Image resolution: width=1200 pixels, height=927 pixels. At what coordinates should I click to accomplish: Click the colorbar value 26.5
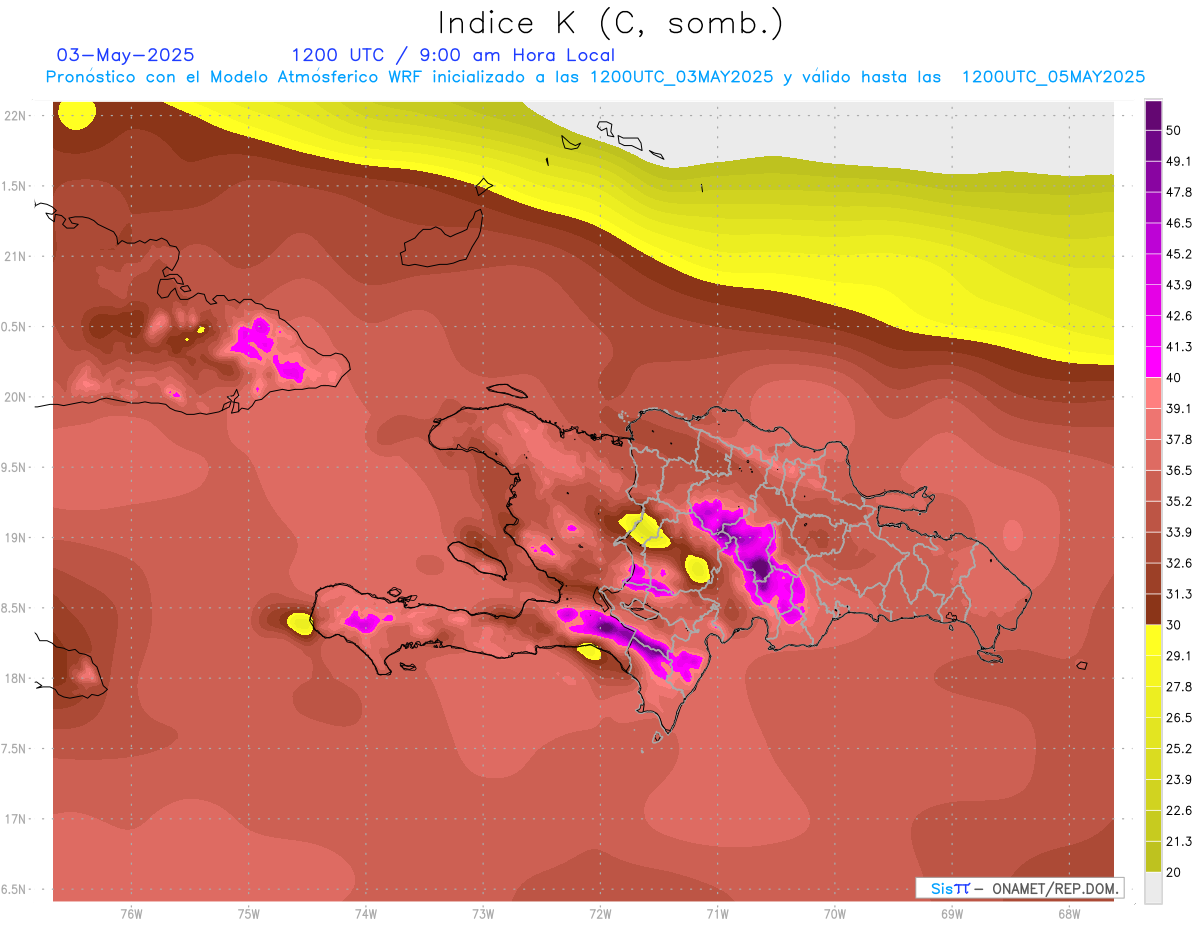tap(1178, 718)
